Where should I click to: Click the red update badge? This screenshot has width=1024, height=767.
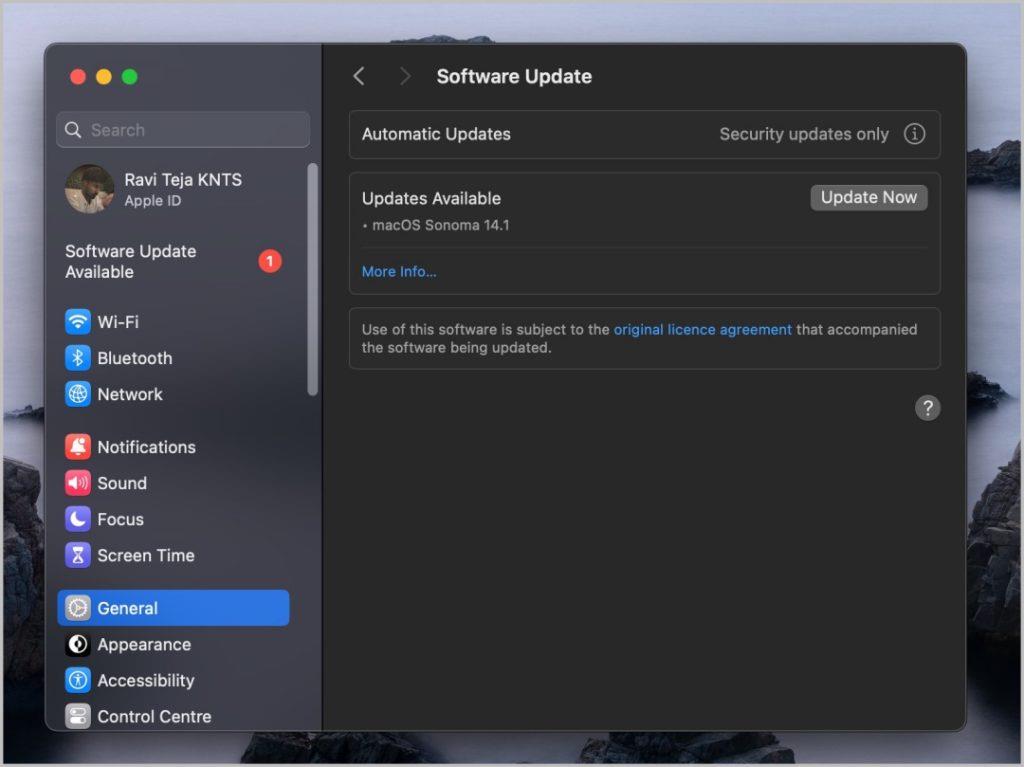point(270,261)
